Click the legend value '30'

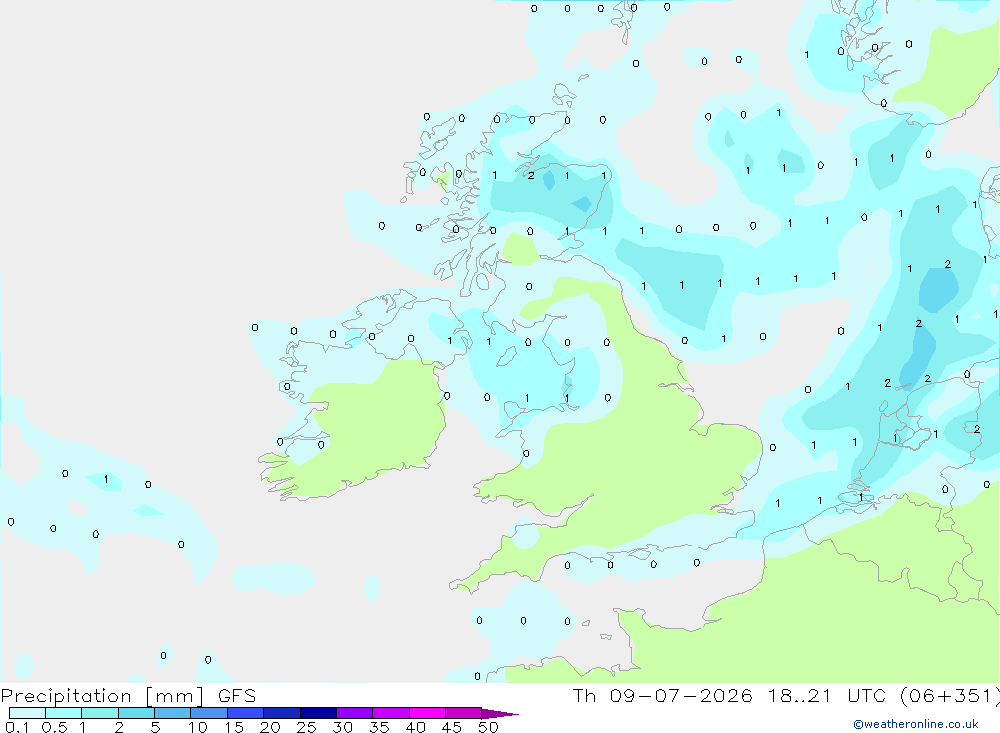coord(342,727)
